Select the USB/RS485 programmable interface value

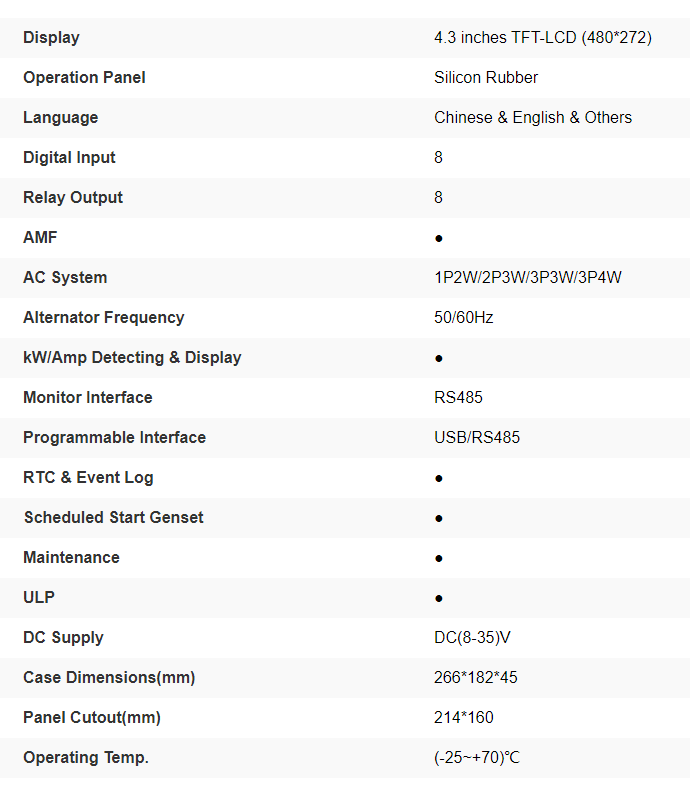(x=476, y=438)
